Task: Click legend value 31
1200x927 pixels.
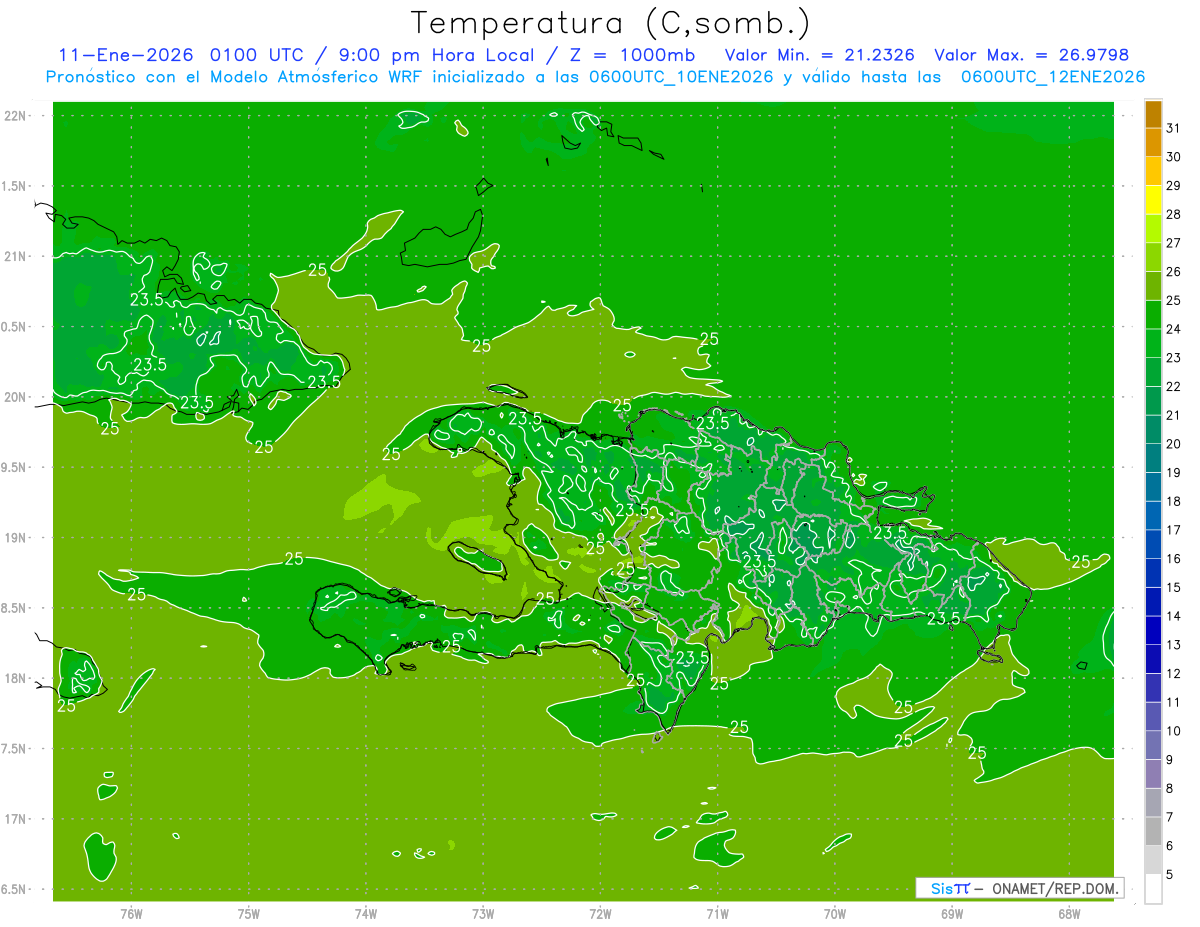Action: 1174,128
